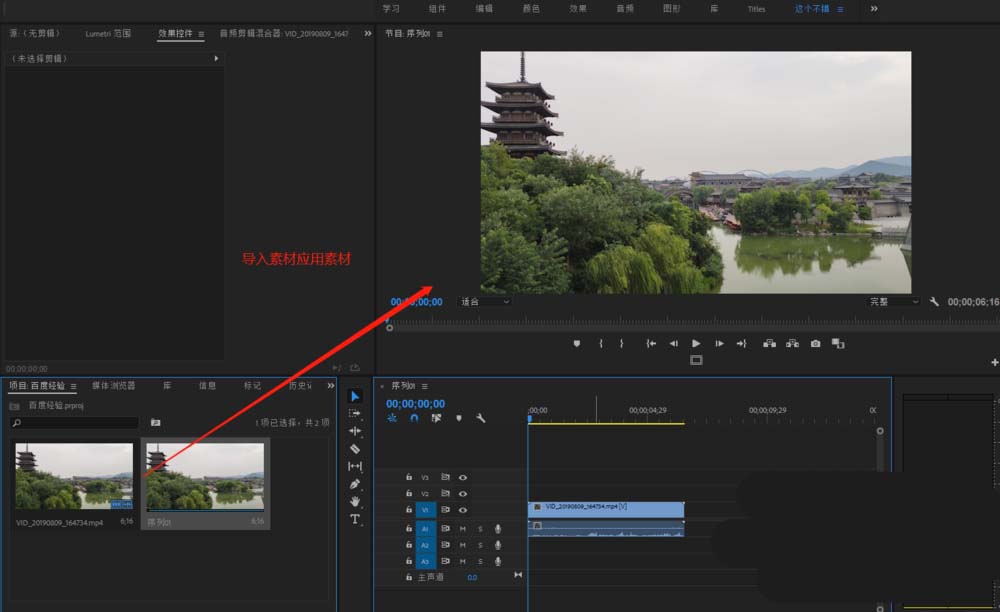
Task: Click the Export Frame camera icon
Action: pos(815,343)
